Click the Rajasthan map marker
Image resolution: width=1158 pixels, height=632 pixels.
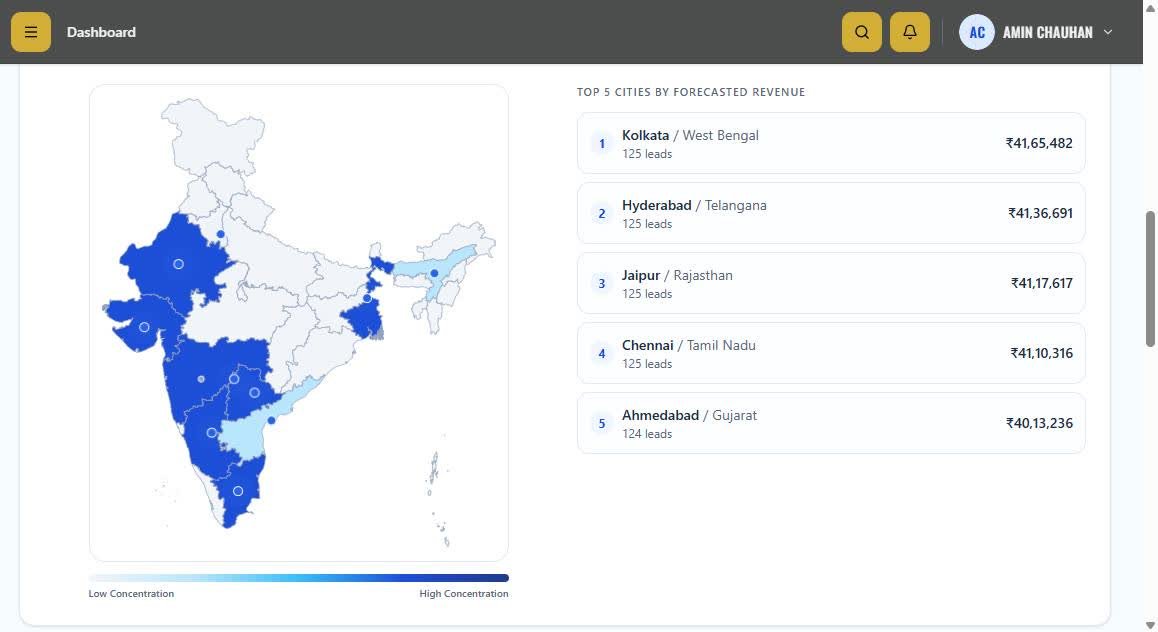coord(178,264)
